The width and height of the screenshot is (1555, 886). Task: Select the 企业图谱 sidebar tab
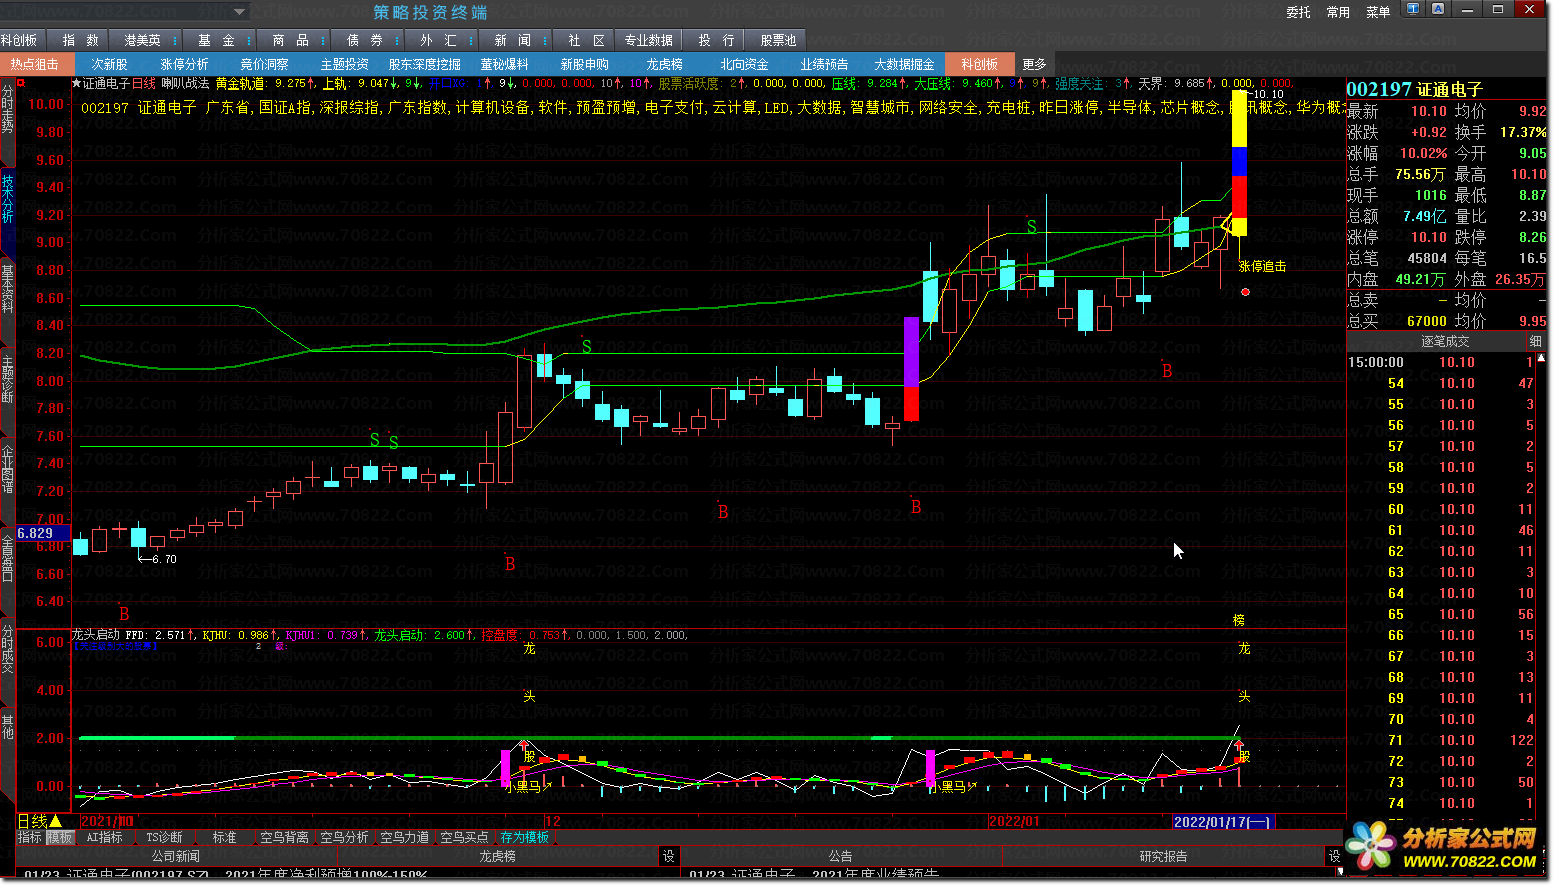click(8, 469)
